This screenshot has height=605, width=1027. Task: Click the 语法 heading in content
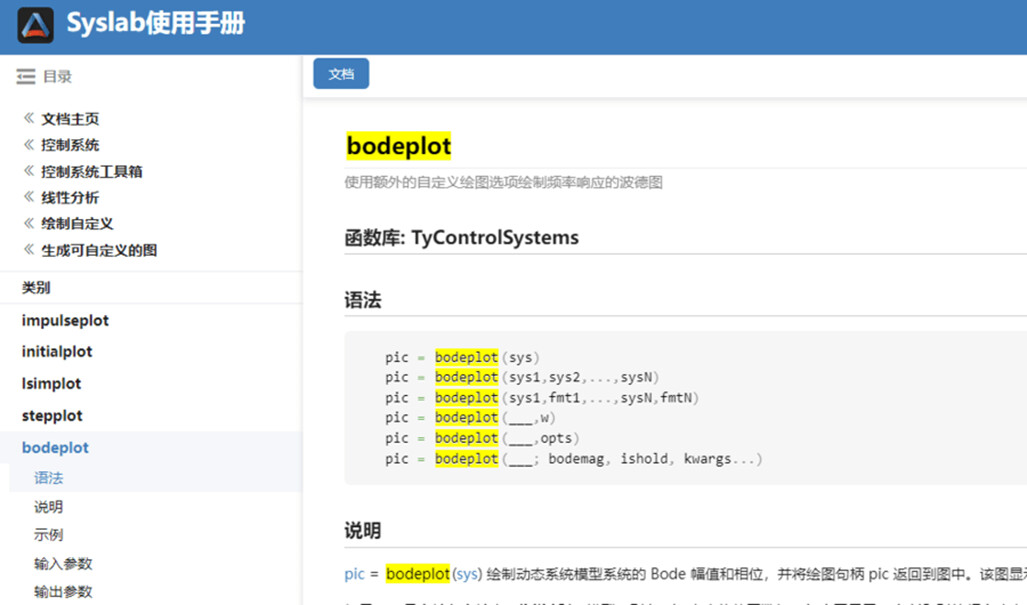pyautogui.click(x=363, y=300)
